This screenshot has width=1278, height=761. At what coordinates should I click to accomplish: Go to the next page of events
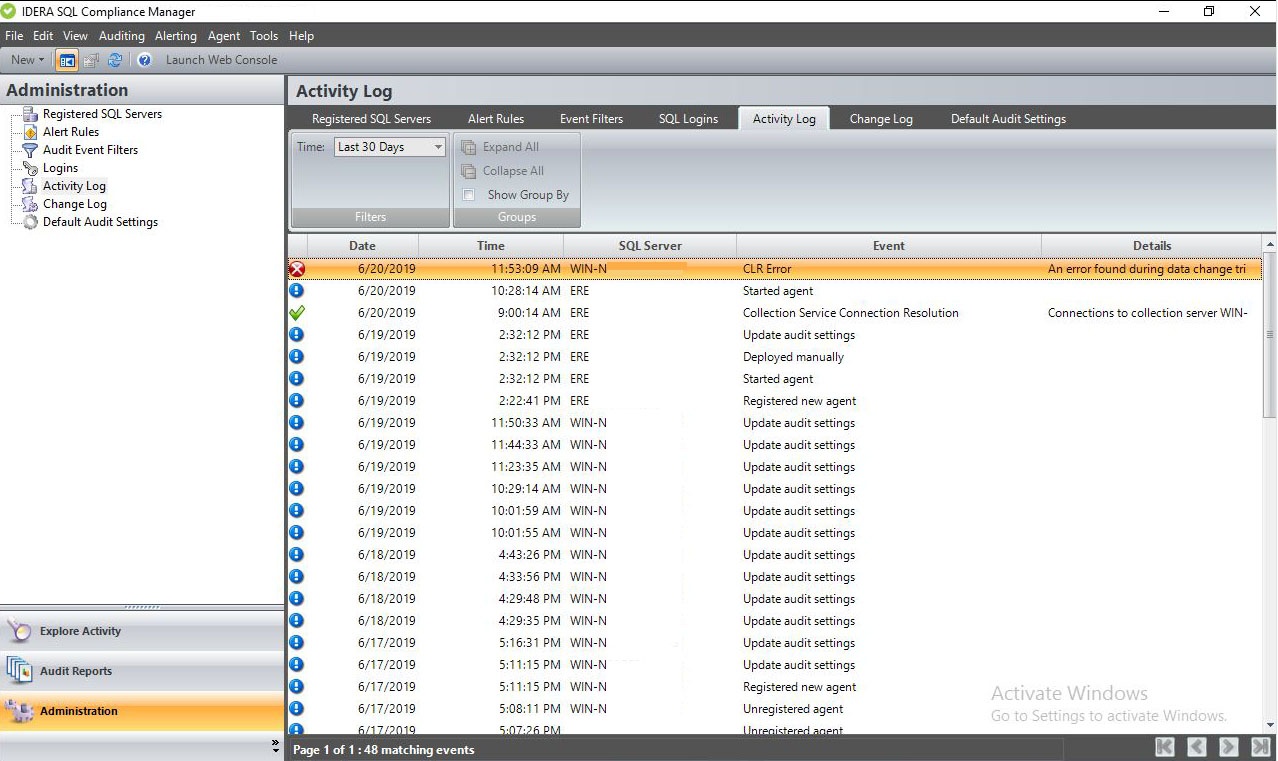tap(1229, 747)
